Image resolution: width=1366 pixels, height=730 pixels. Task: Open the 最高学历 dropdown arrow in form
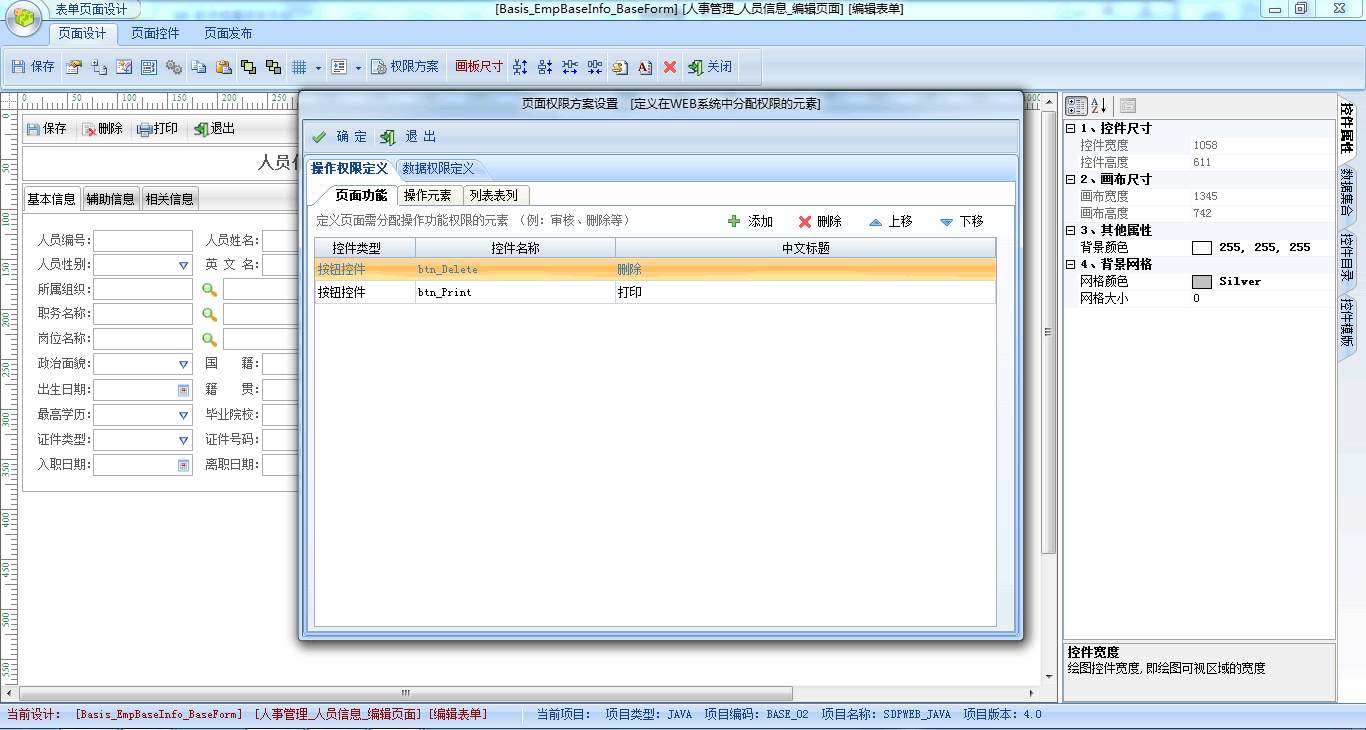184,415
